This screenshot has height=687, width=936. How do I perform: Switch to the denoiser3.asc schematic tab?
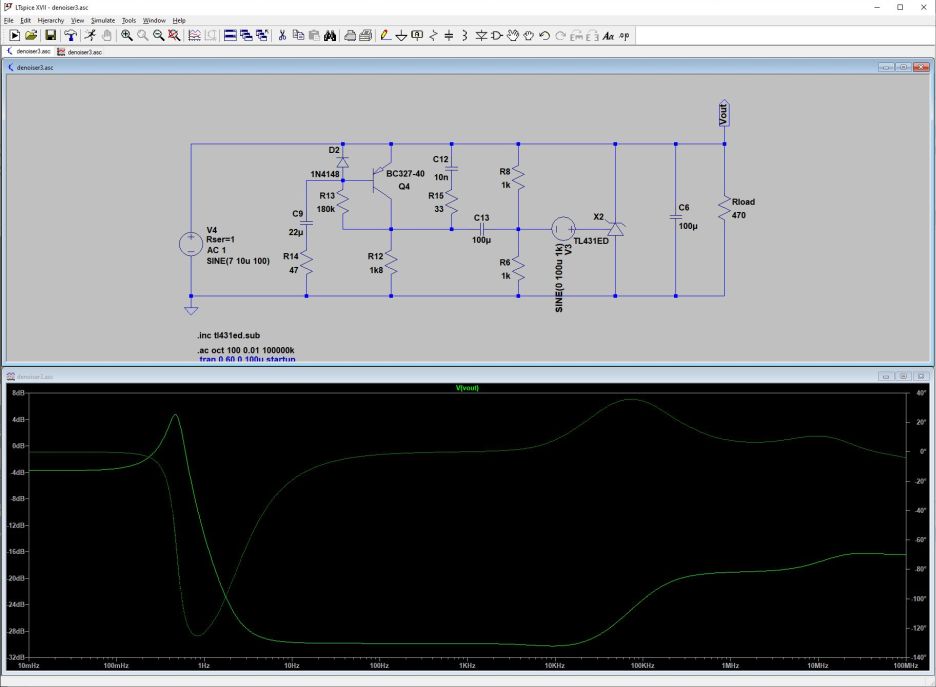pyautogui.click(x=29, y=51)
